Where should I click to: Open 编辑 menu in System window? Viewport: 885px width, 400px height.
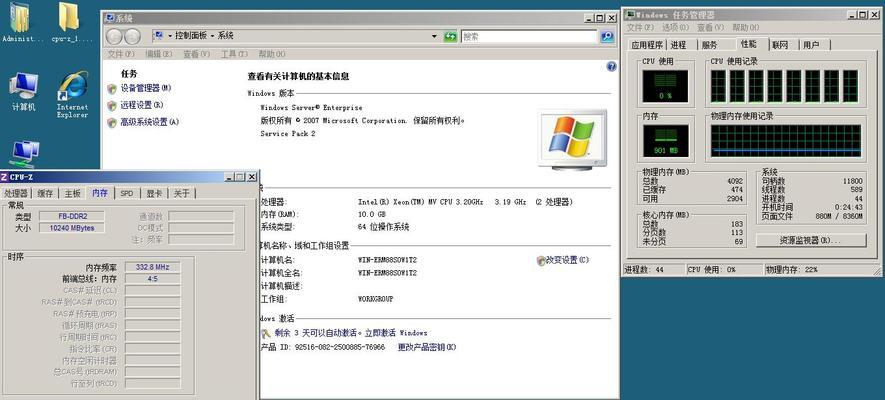(159, 54)
